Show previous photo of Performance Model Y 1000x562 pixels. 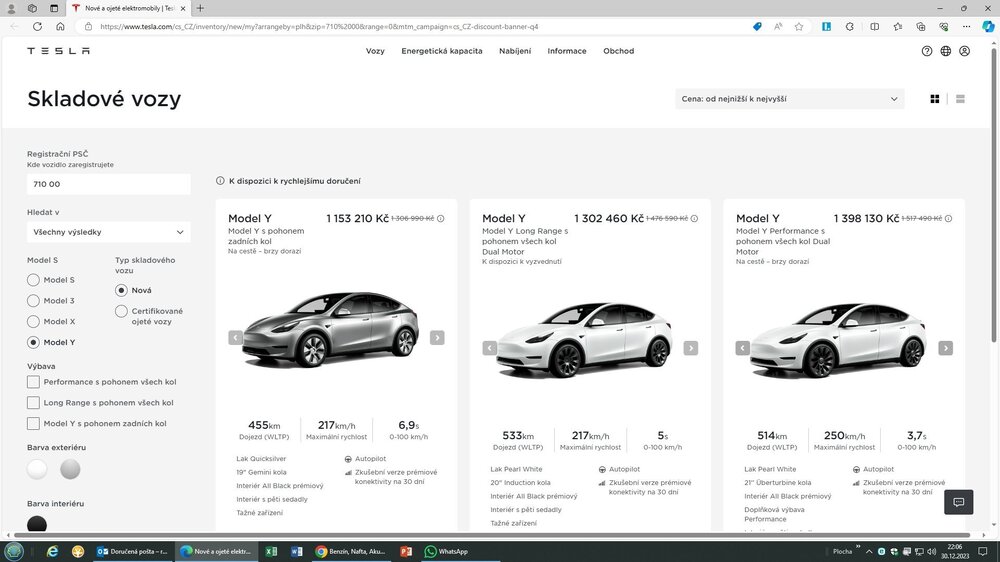click(742, 348)
